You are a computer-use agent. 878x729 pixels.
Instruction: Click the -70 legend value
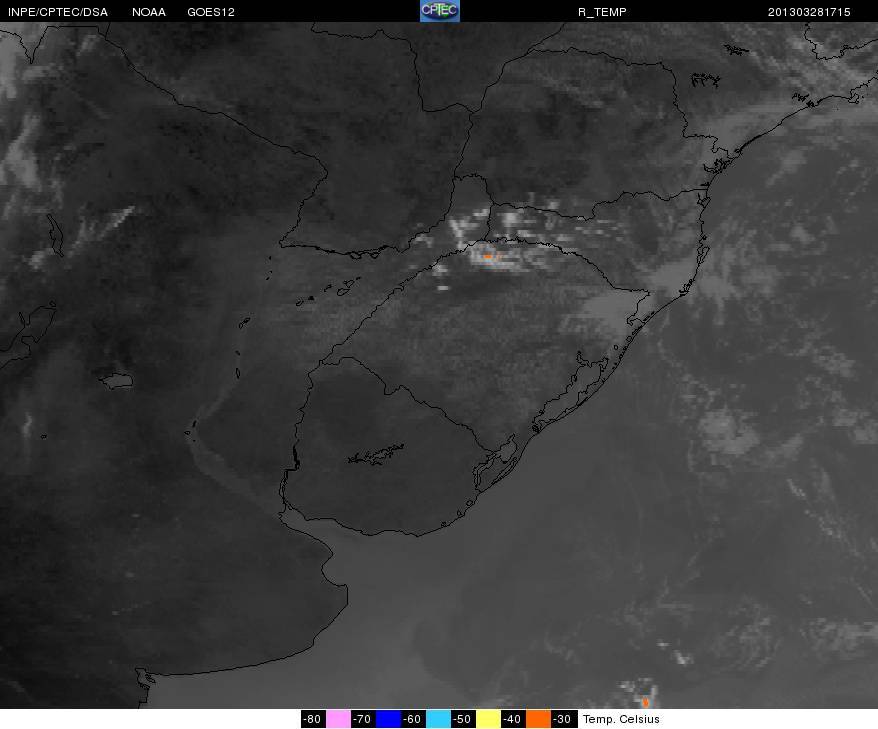[363, 719]
